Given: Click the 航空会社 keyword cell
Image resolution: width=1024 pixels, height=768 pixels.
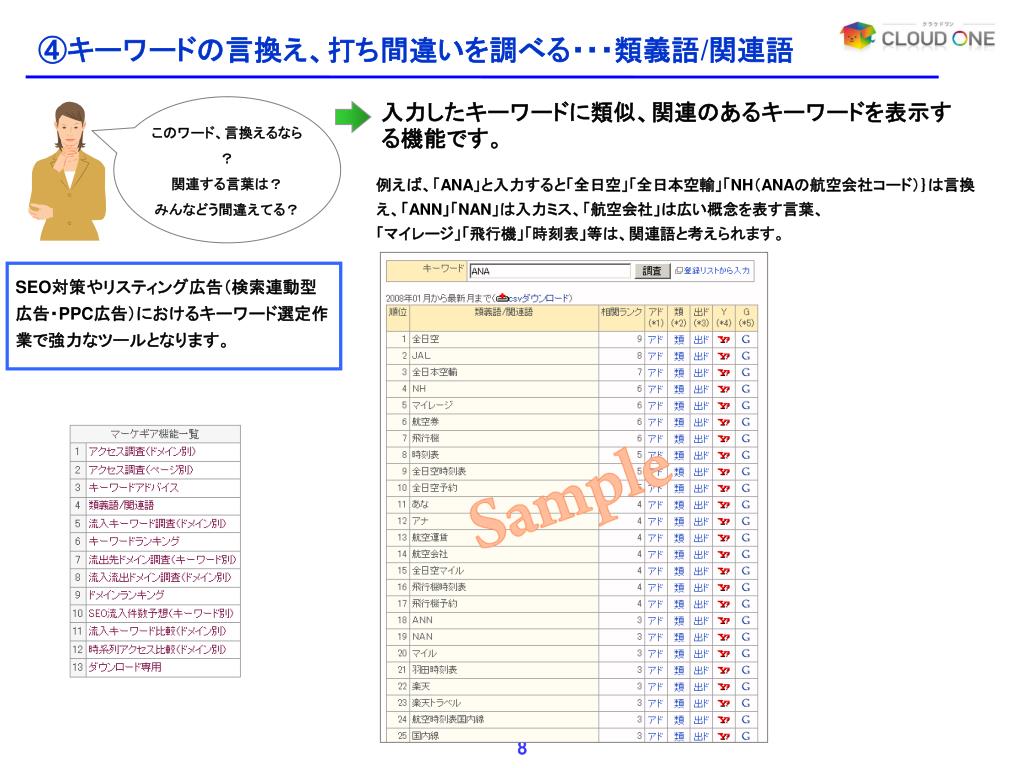Looking at the screenshot, I should click(x=504, y=554).
